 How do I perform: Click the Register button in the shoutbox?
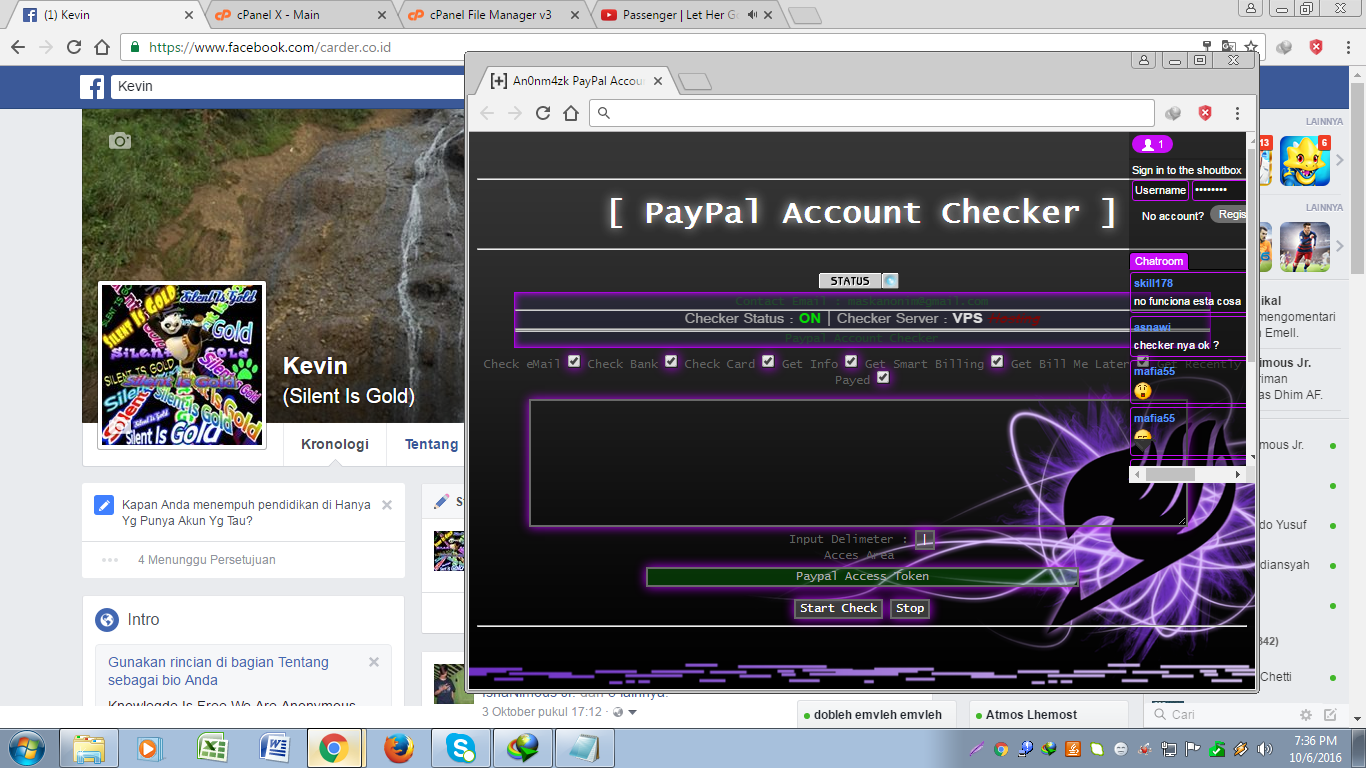click(1230, 214)
